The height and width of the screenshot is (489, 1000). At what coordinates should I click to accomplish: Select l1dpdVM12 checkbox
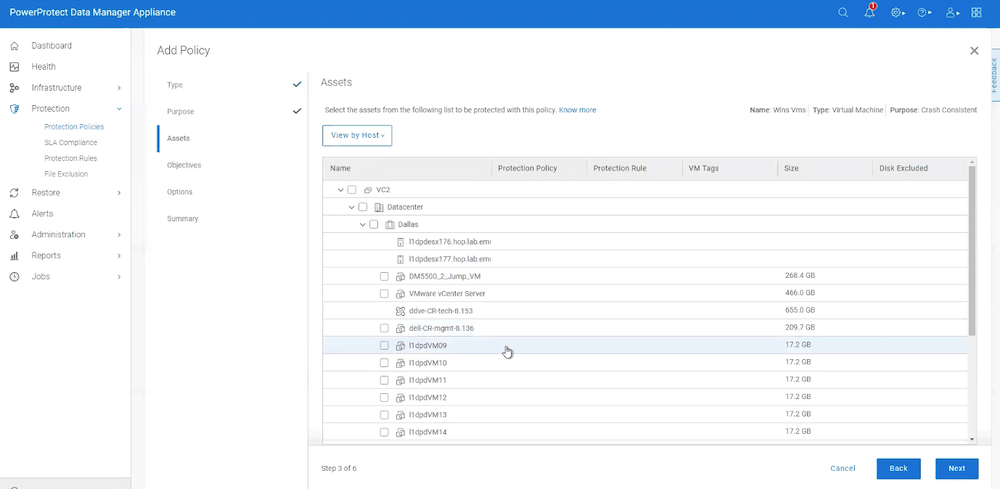pyautogui.click(x=384, y=398)
